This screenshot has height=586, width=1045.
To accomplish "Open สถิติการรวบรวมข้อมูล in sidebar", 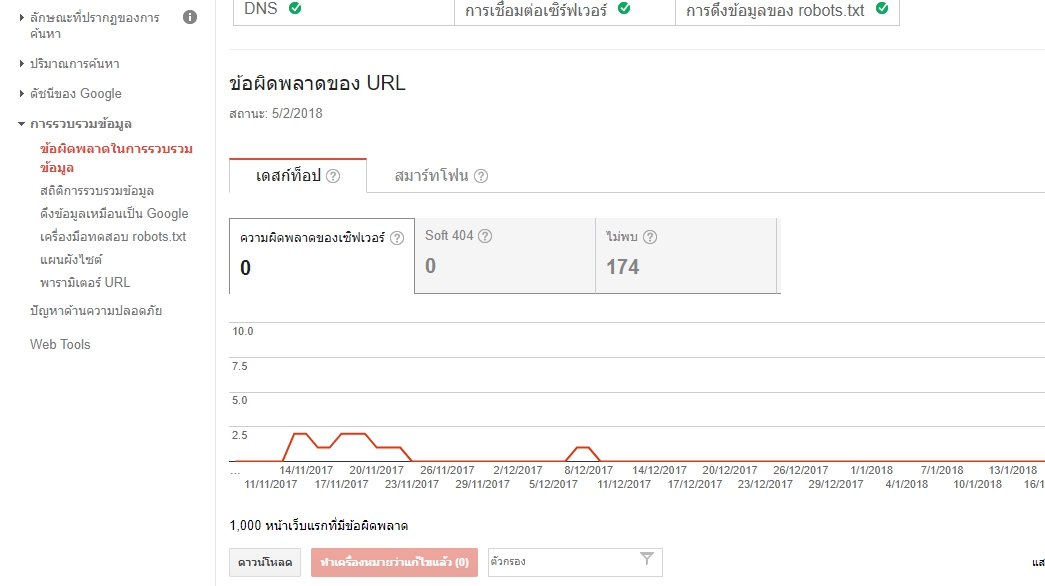I will coord(97,190).
